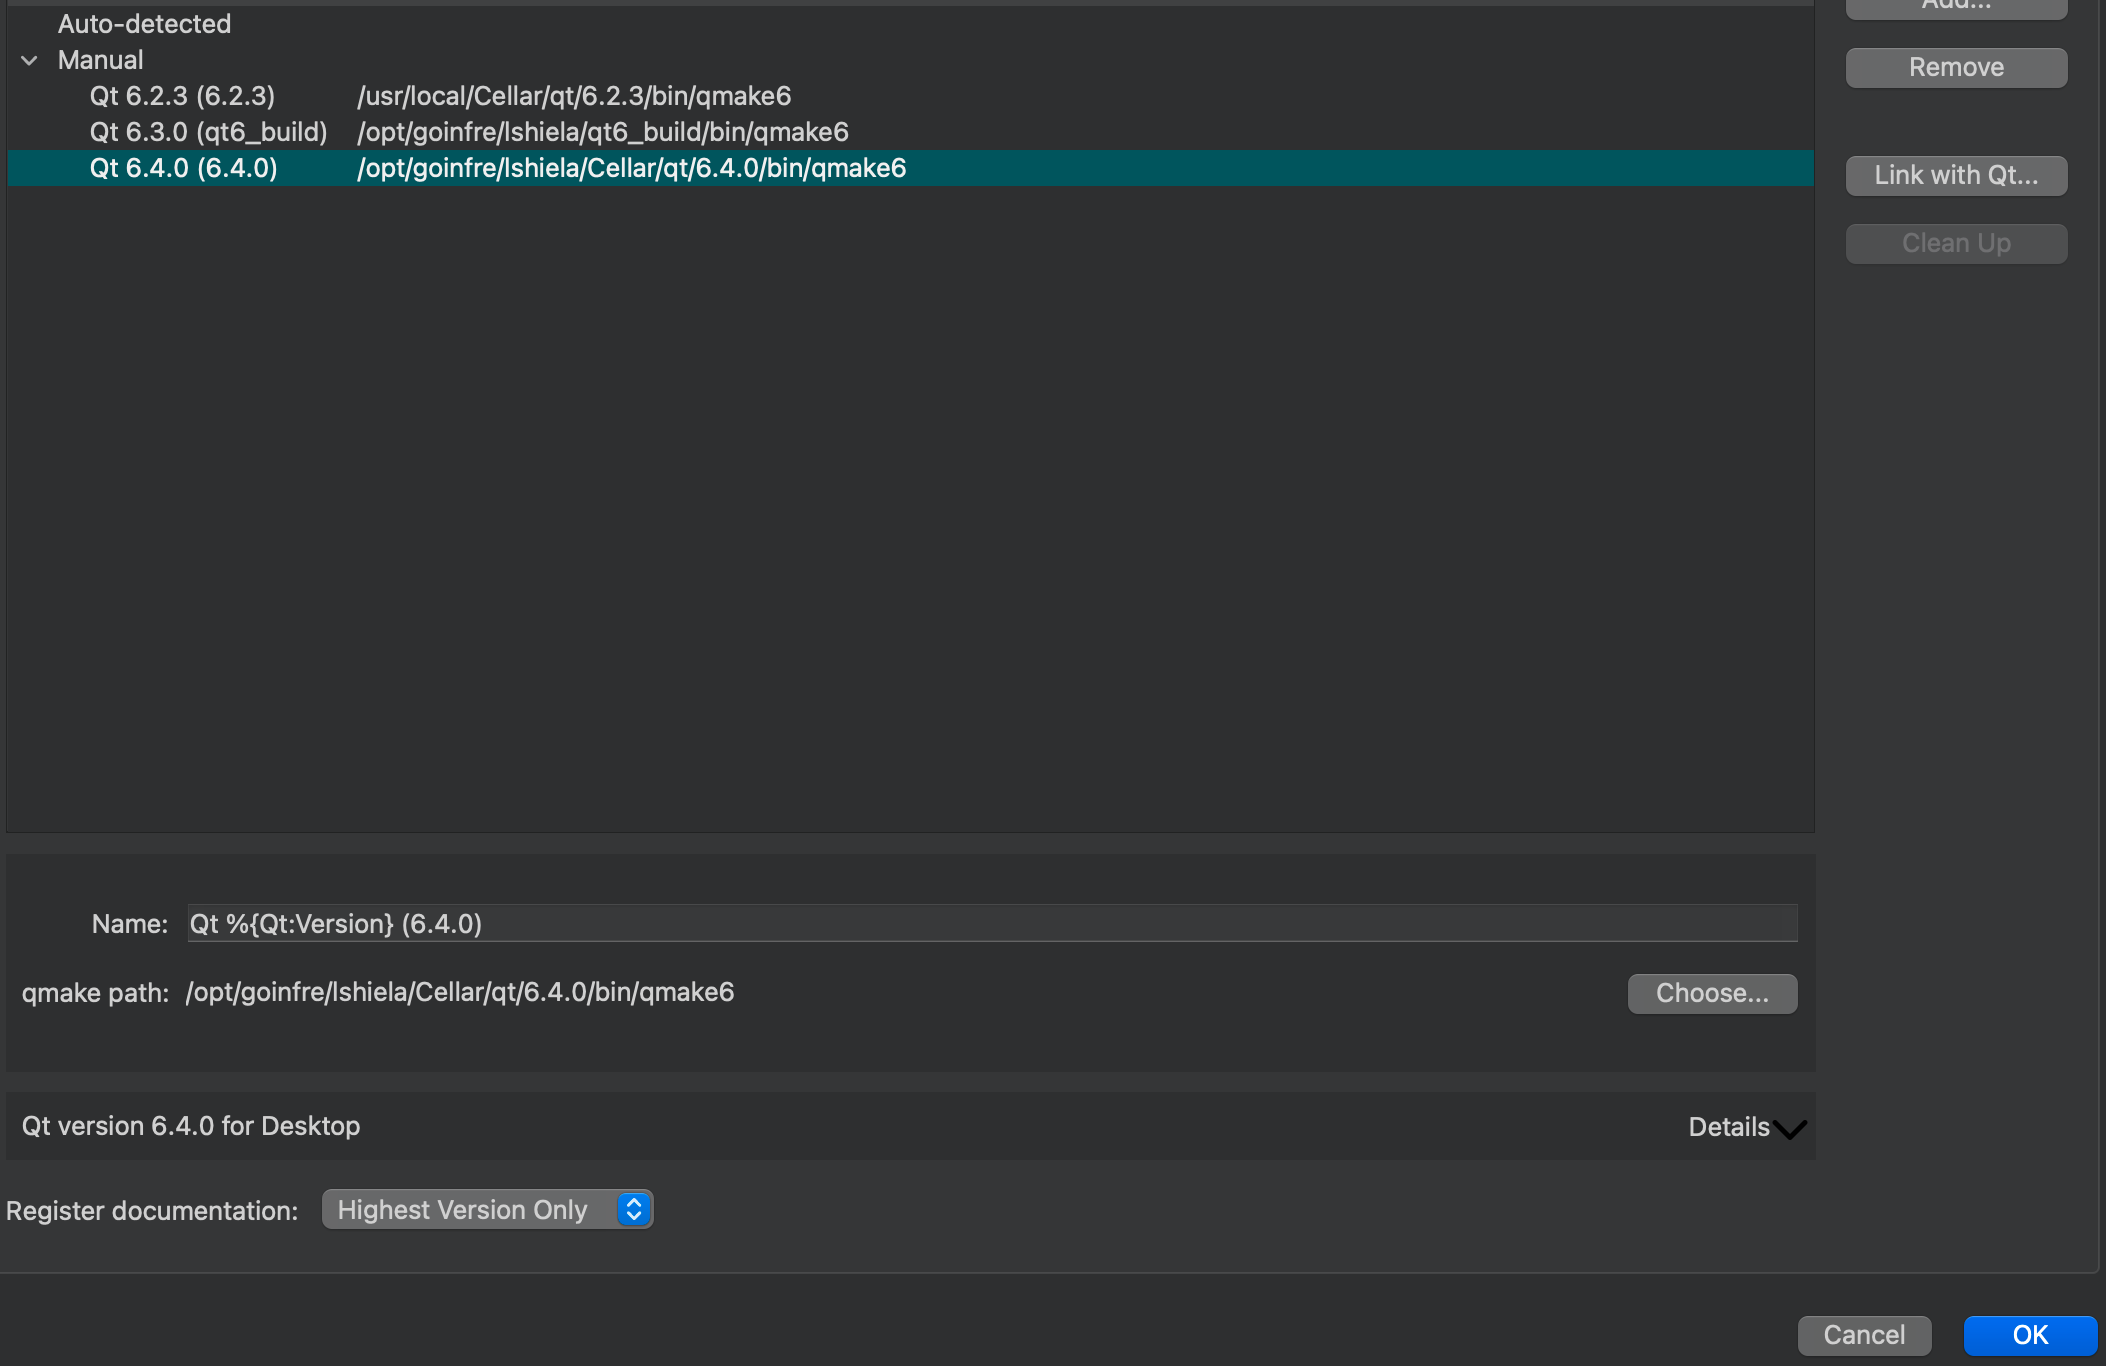The width and height of the screenshot is (2106, 1366).
Task: Select the Auto-detected tree group
Action: [x=144, y=24]
